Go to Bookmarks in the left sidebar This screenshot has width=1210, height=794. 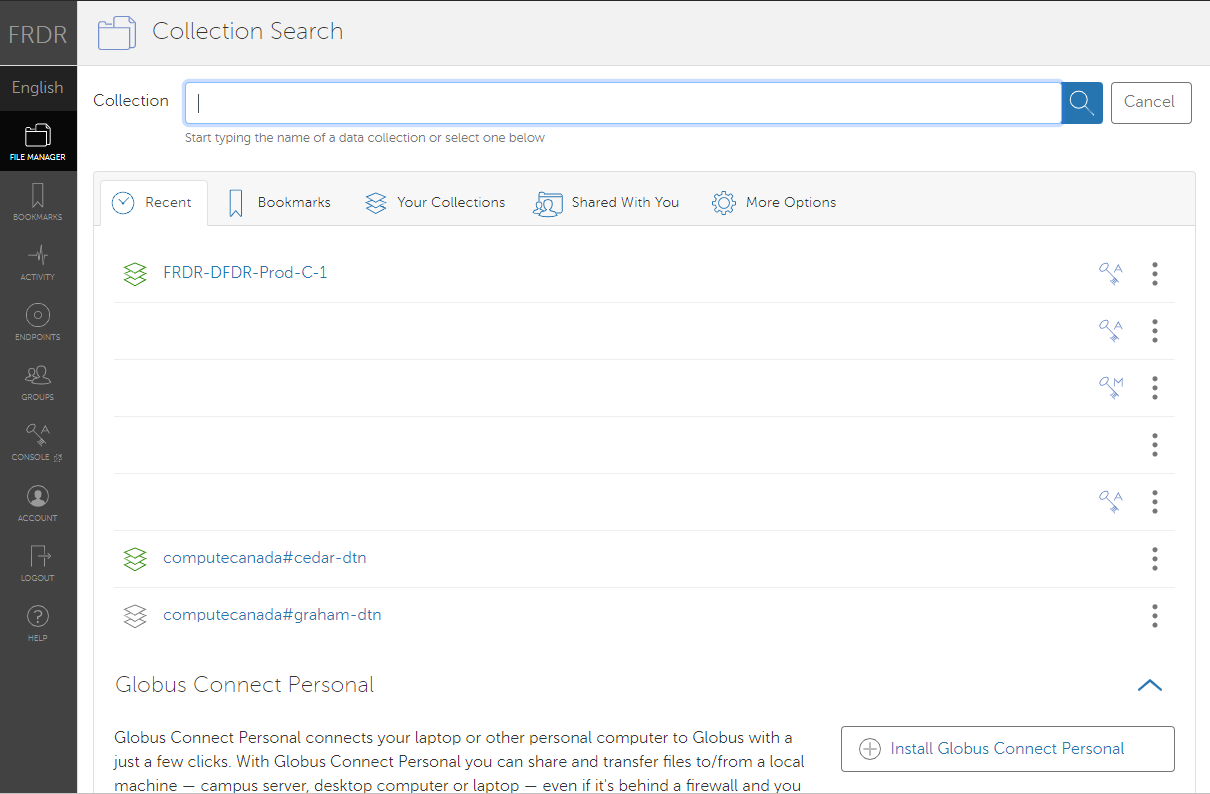point(38,201)
